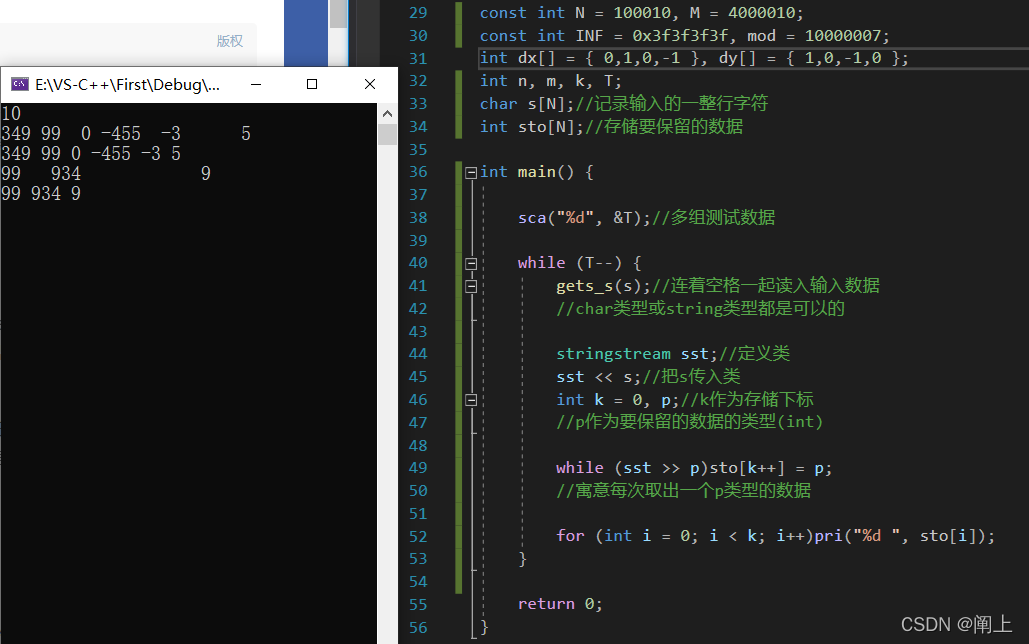Click the console vertical scrollbar thumb
This screenshot has width=1029, height=644.
pyautogui.click(x=387, y=134)
